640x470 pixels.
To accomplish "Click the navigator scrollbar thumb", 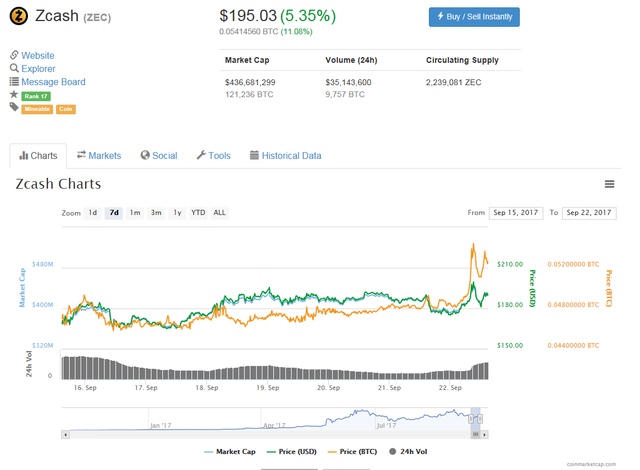I will tap(476, 435).
